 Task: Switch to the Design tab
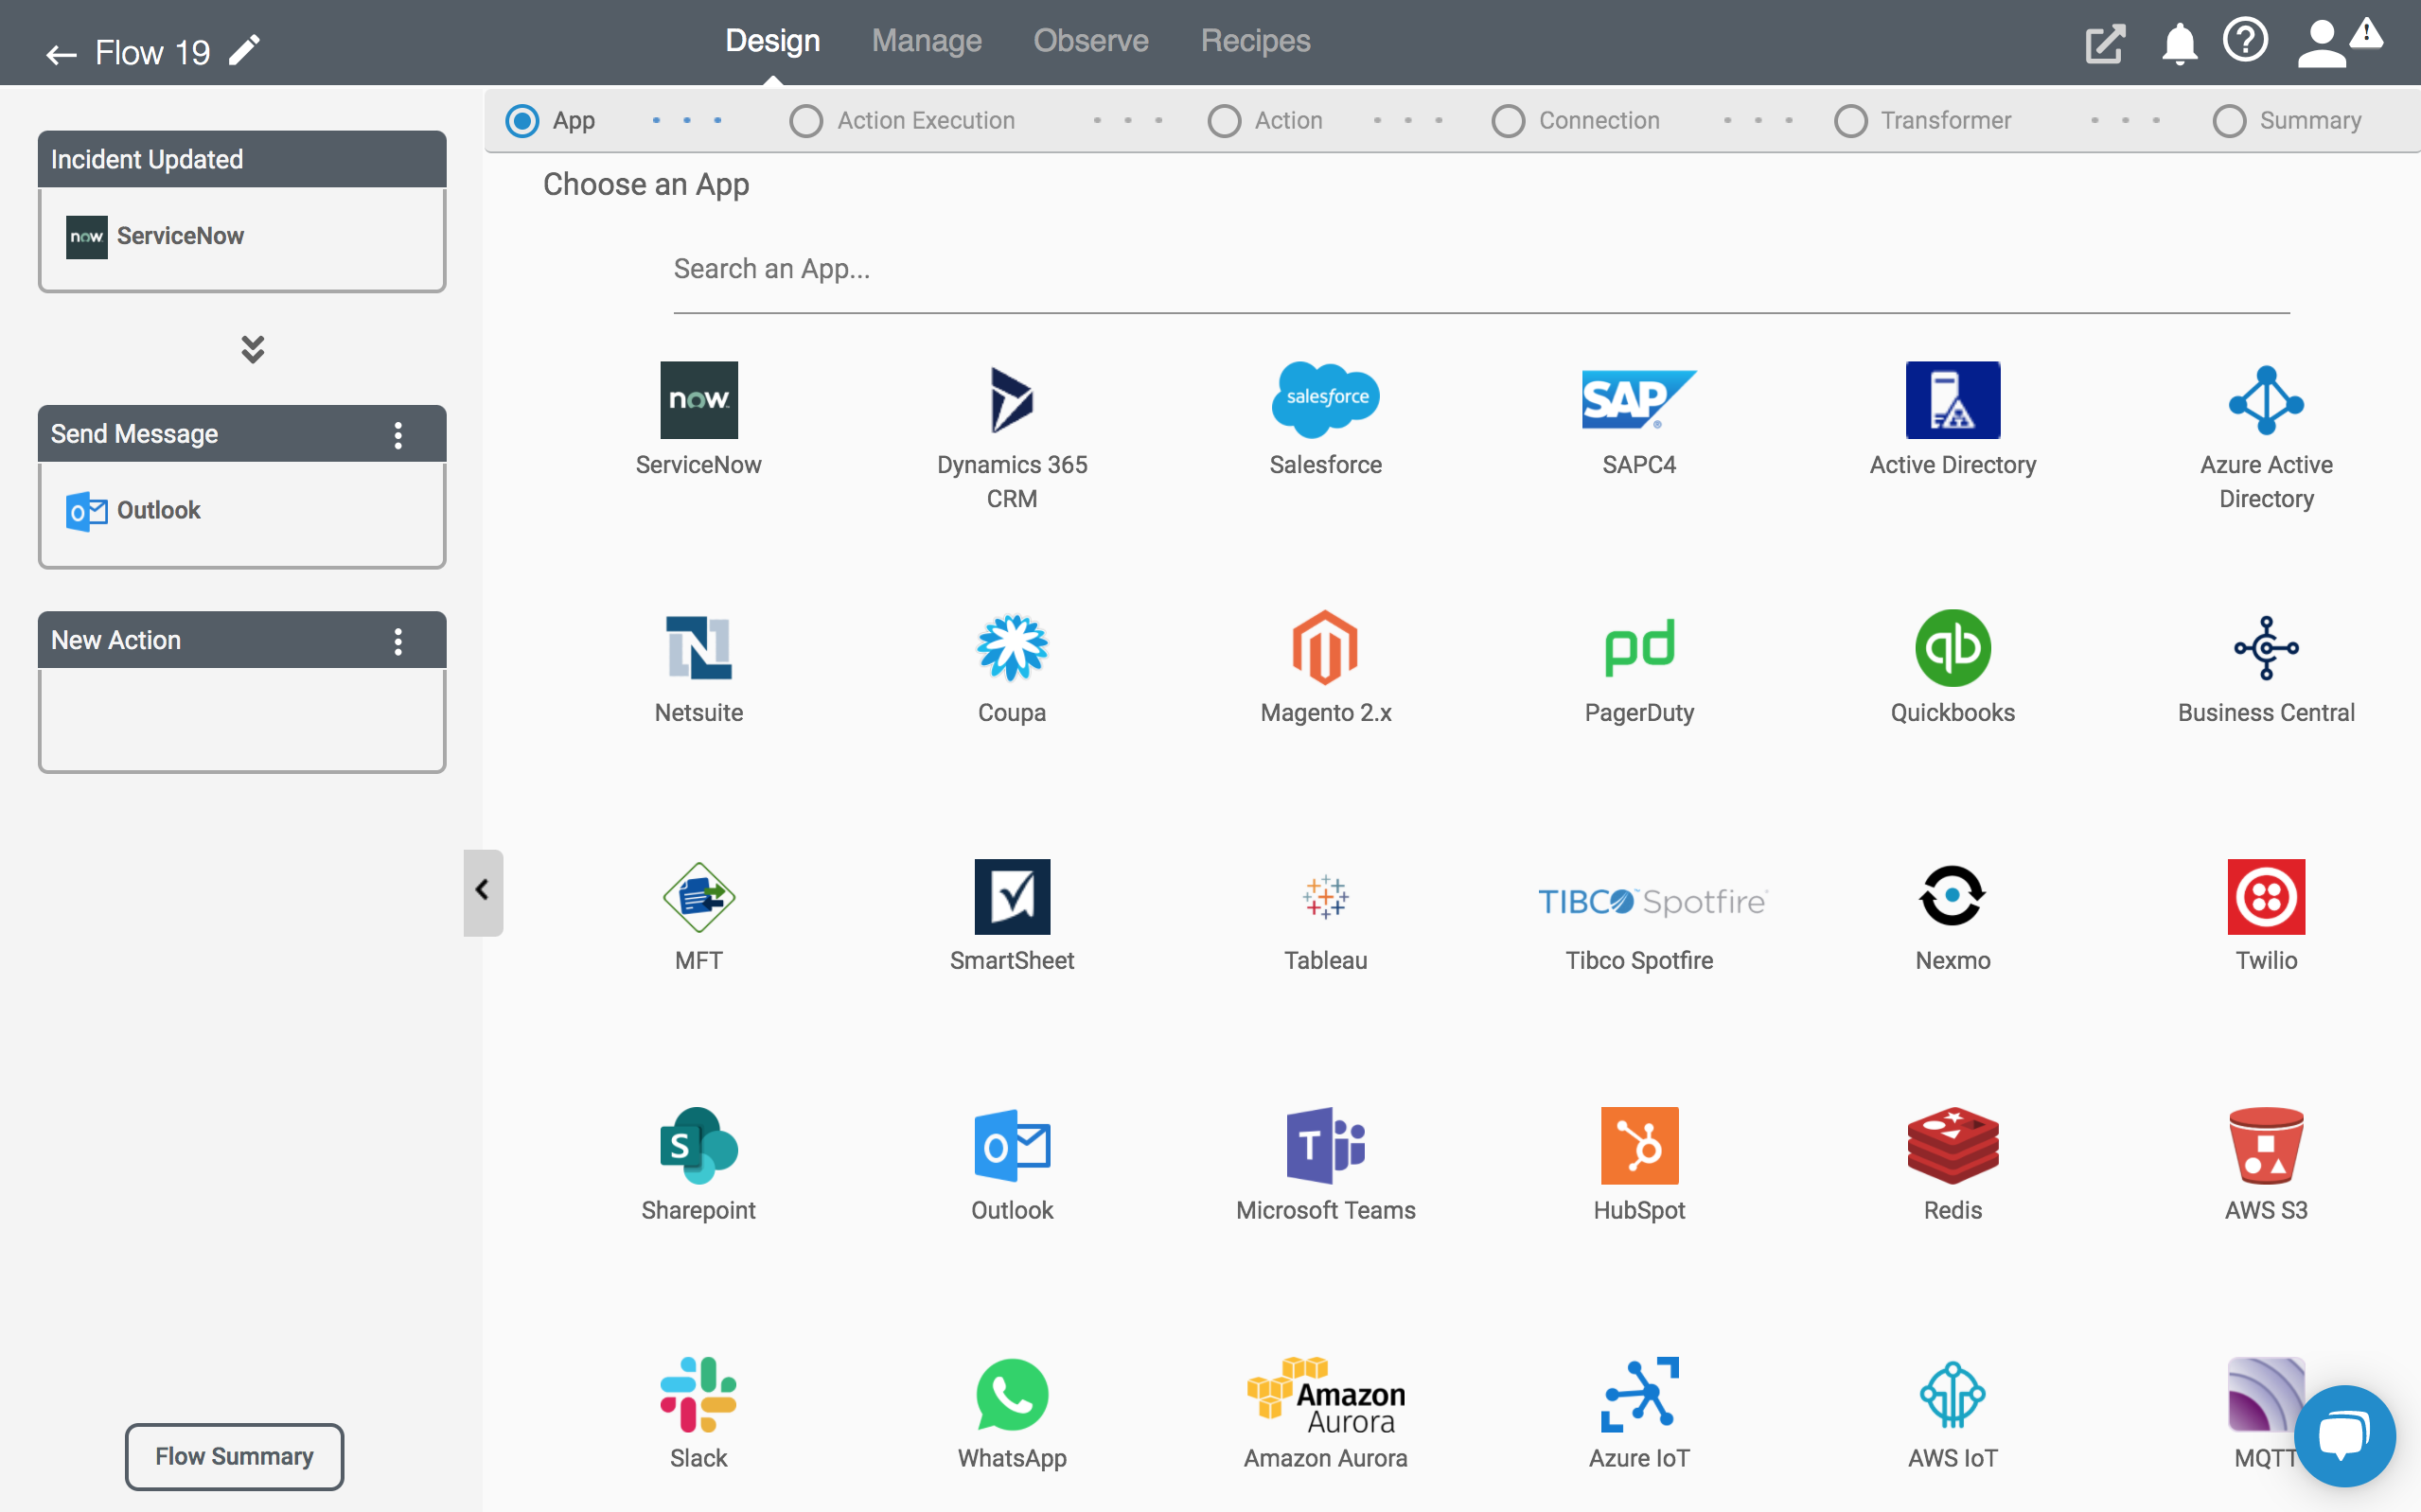point(772,41)
